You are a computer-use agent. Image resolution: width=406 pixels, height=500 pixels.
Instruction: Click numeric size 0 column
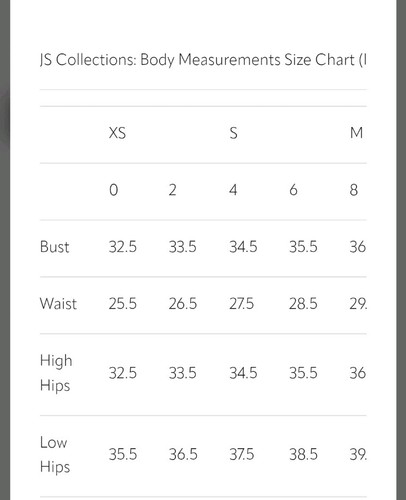[114, 190]
